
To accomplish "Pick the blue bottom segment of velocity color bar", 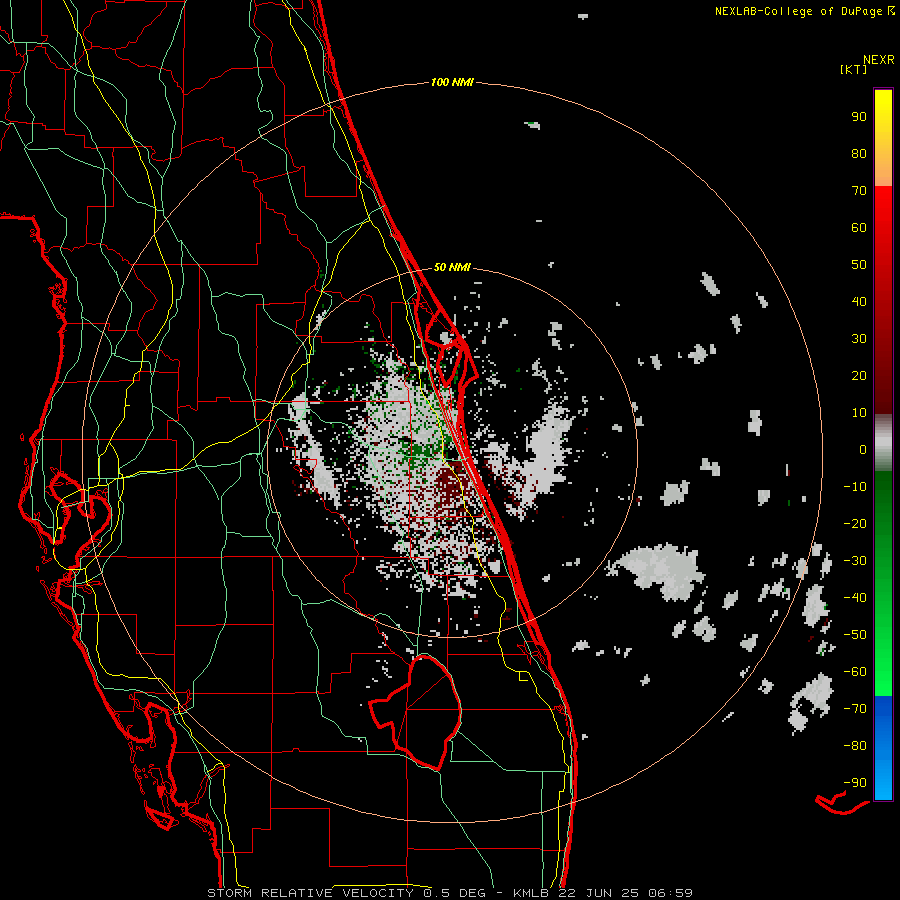I will click(x=883, y=748).
